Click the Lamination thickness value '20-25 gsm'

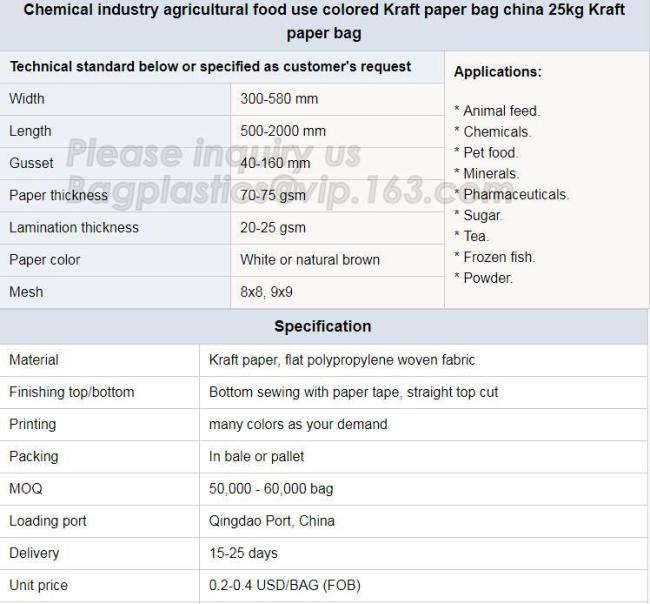273,227
